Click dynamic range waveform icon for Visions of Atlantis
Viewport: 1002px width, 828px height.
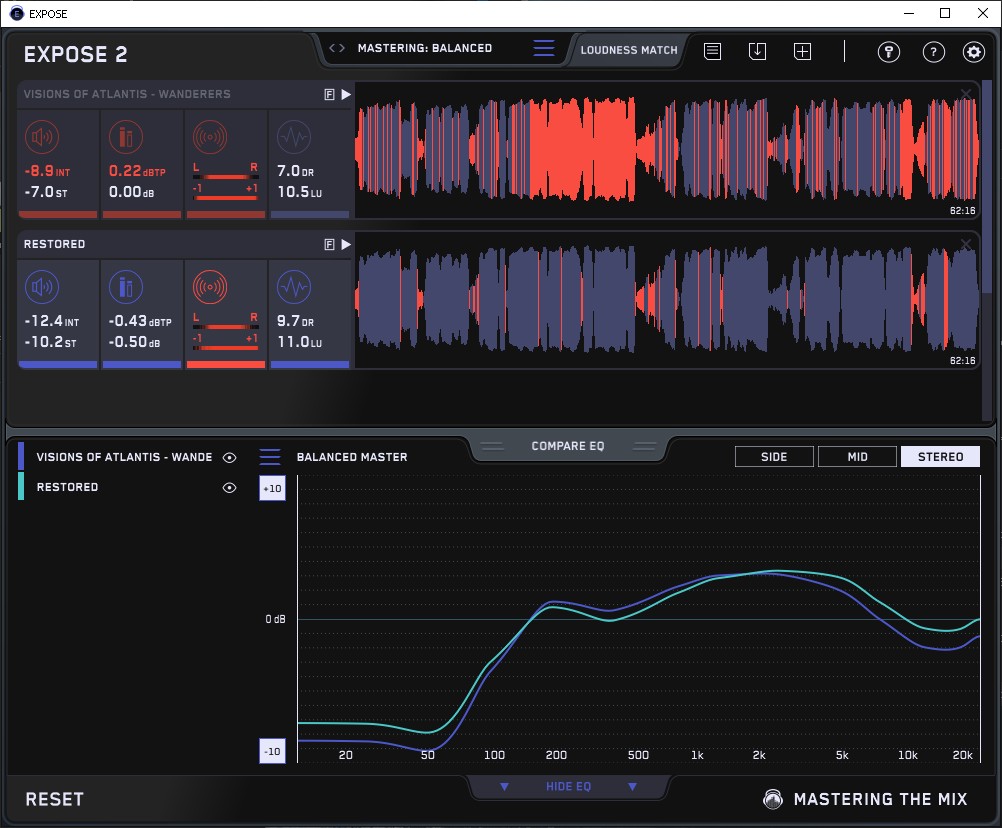(x=294, y=137)
